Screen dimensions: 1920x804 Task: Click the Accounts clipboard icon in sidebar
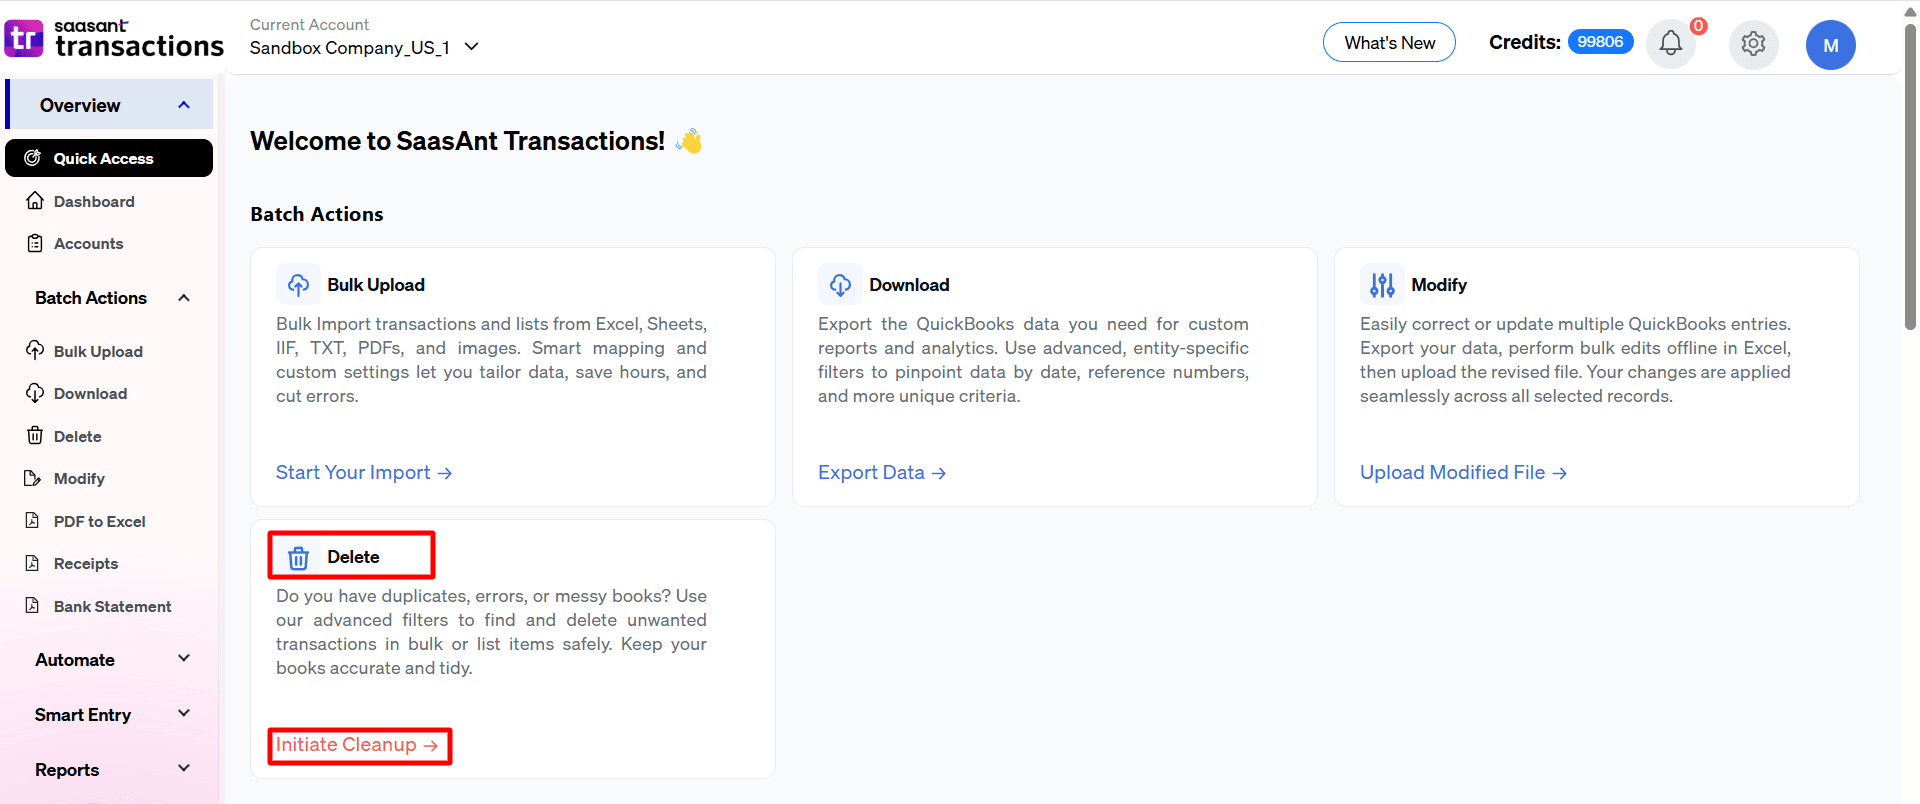point(35,243)
